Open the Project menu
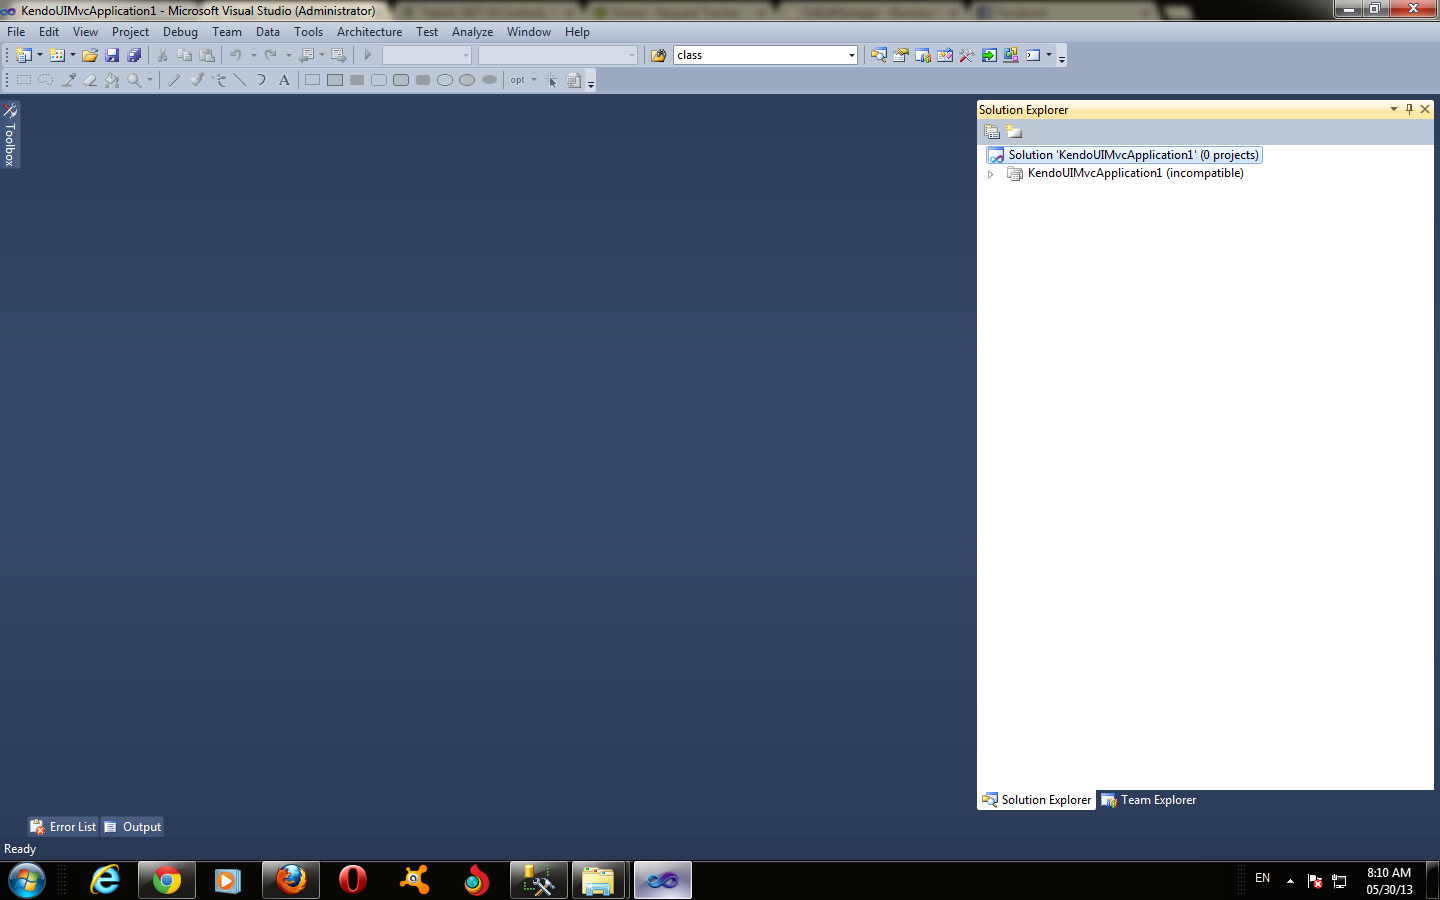The width and height of the screenshot is (1440, 900). [x=130, y=32]
